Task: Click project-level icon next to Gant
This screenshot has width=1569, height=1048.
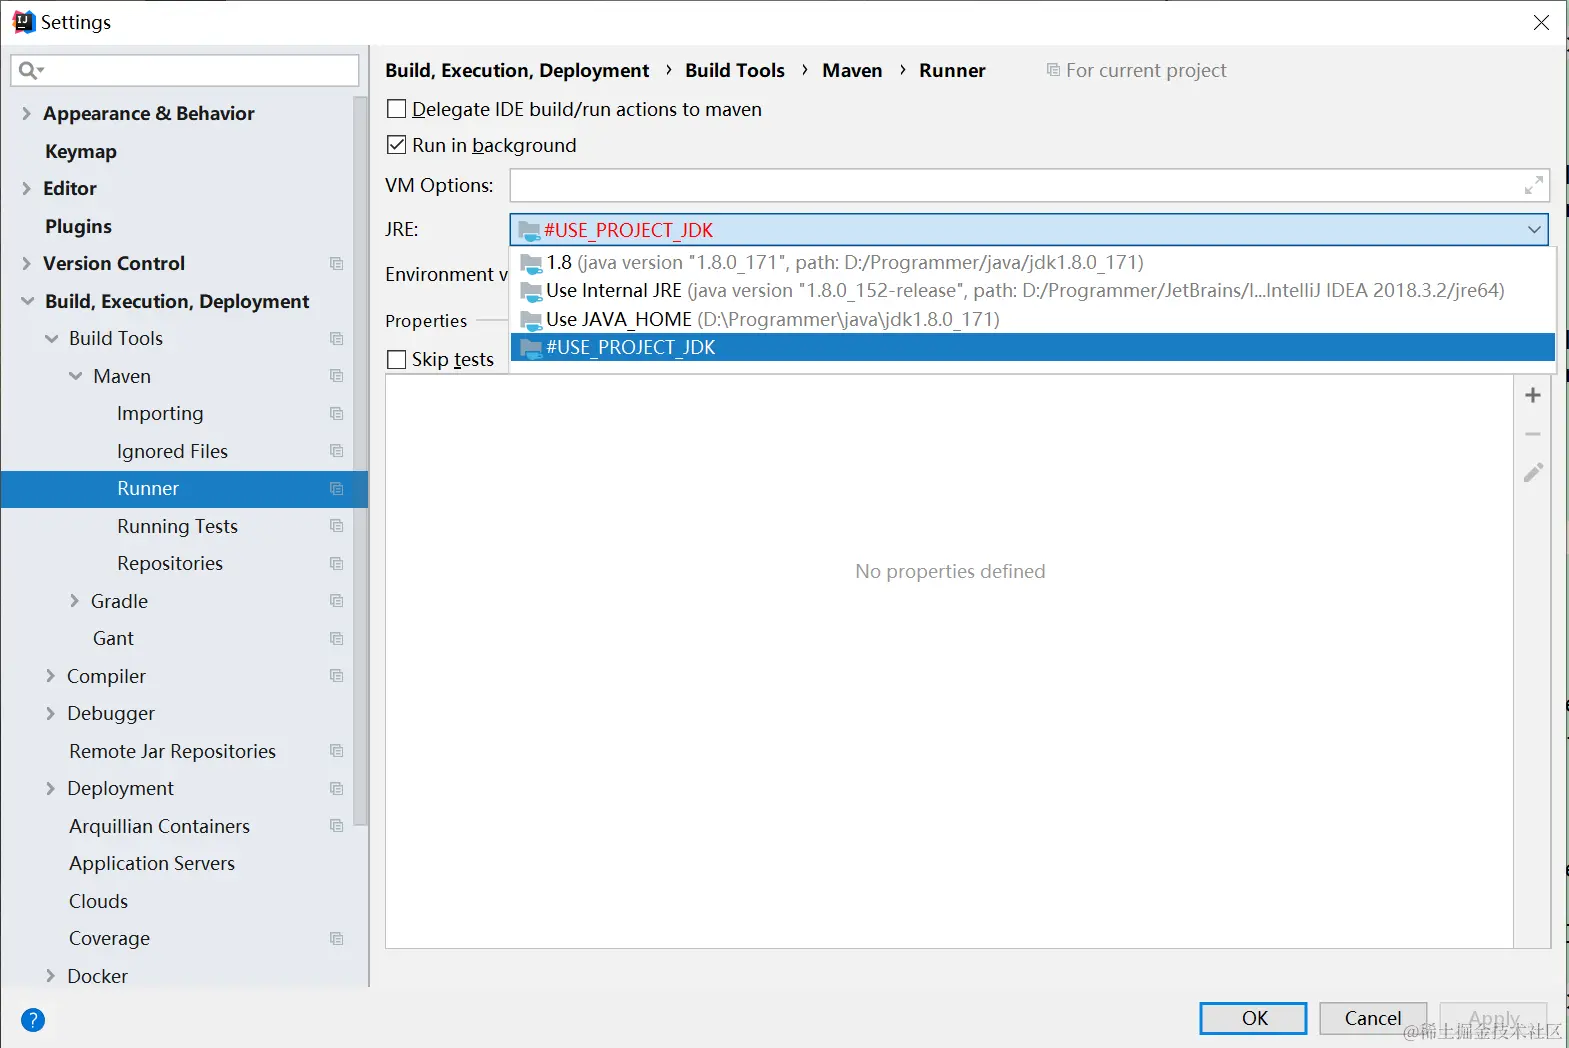Action: tap(336, 639)
